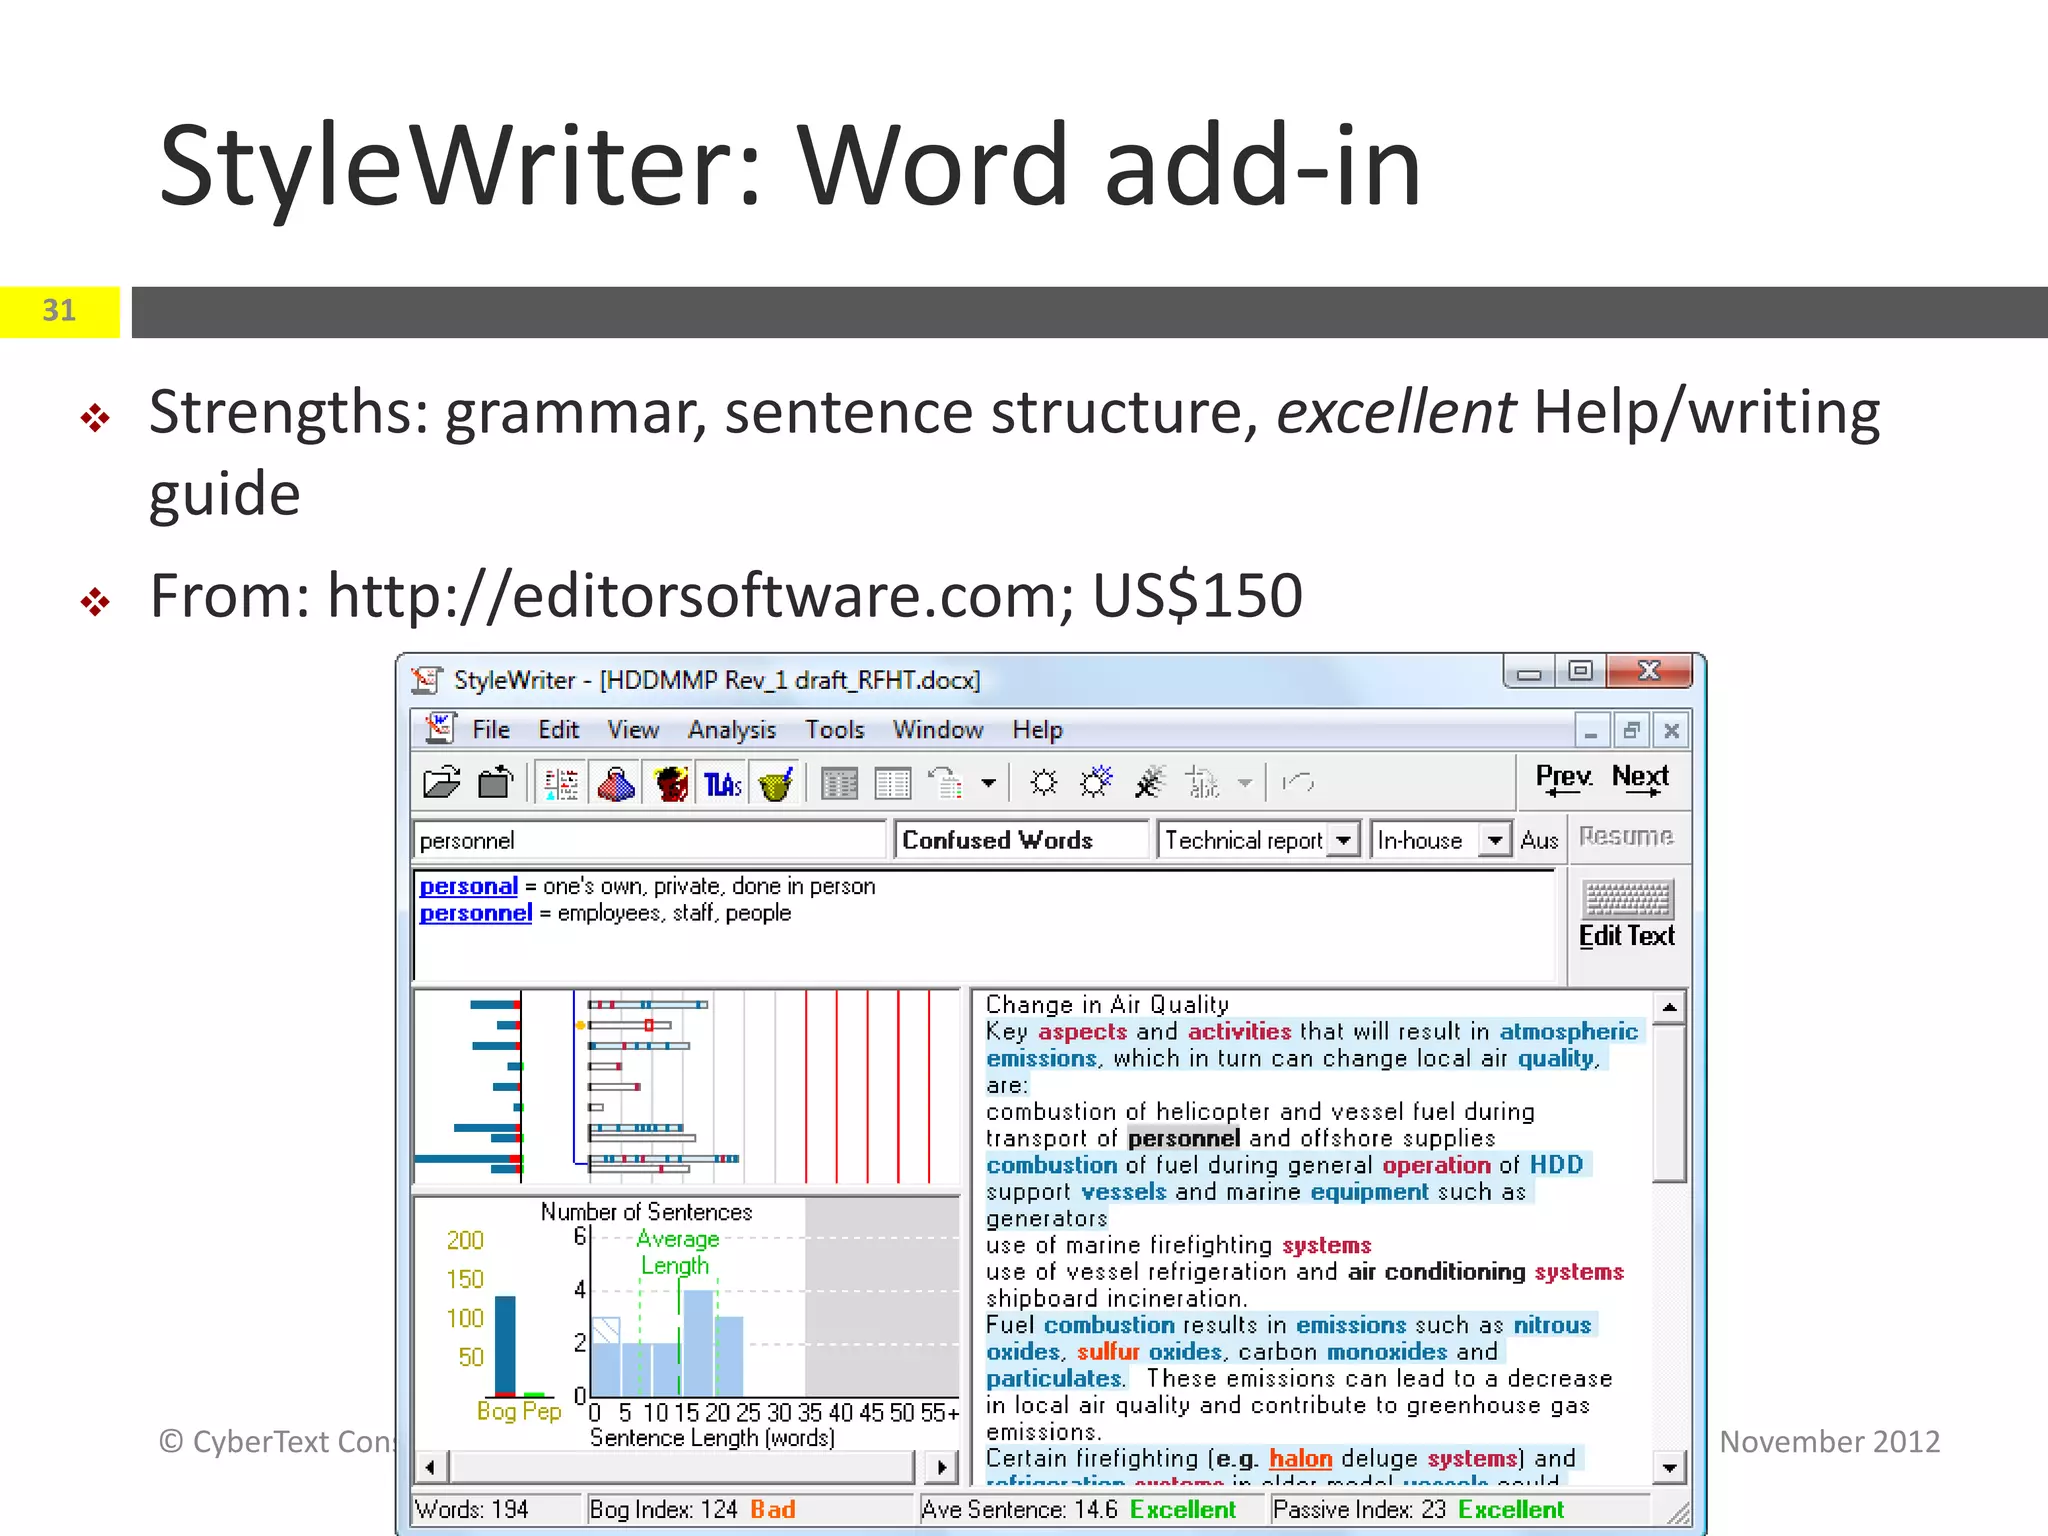Click the Edit Text keyboard button
Viewport: 2048px width, 1536px height.
pyautogui.click(x=1627, y=914)
